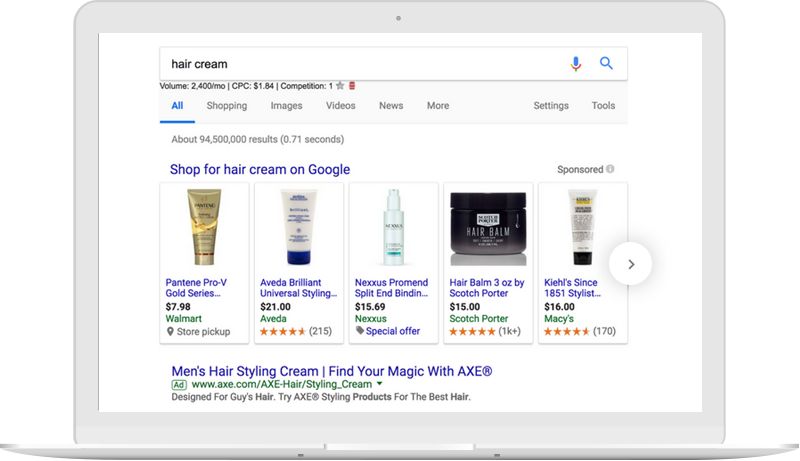This screenshot has width=800, height=461.
Task: Click the Aveda white tube product image
Action: coord(299,227)
